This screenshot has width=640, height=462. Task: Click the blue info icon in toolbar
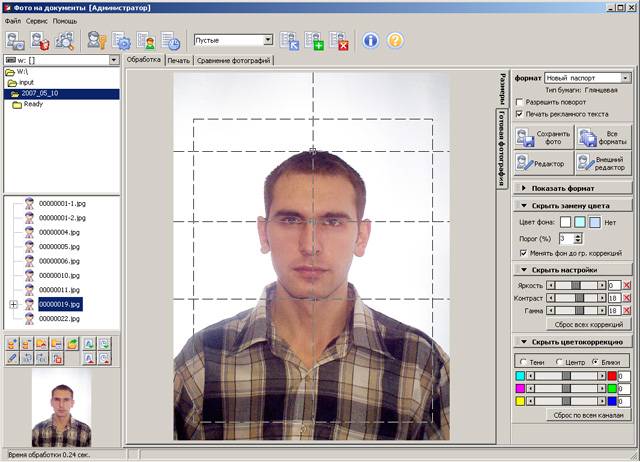pyautogui.click(x=370, y=41)
